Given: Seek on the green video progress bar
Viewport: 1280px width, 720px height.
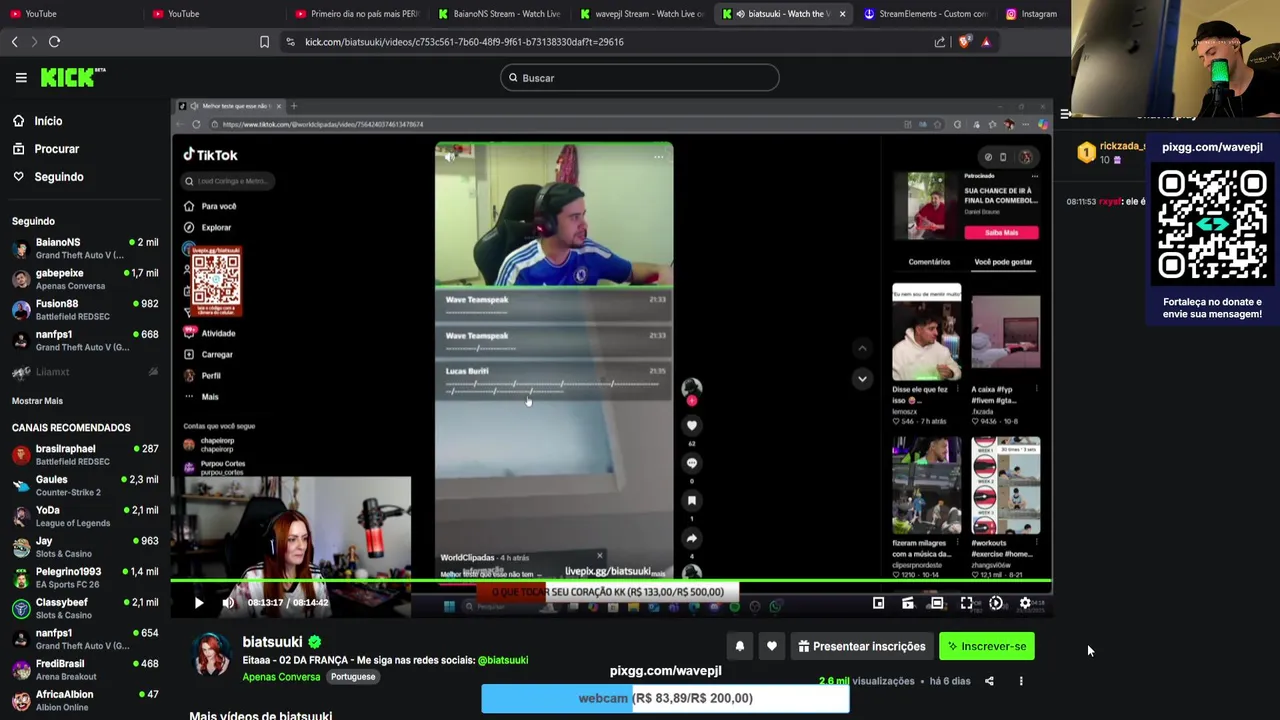Looking at the screenshot, I should [611, 581].
